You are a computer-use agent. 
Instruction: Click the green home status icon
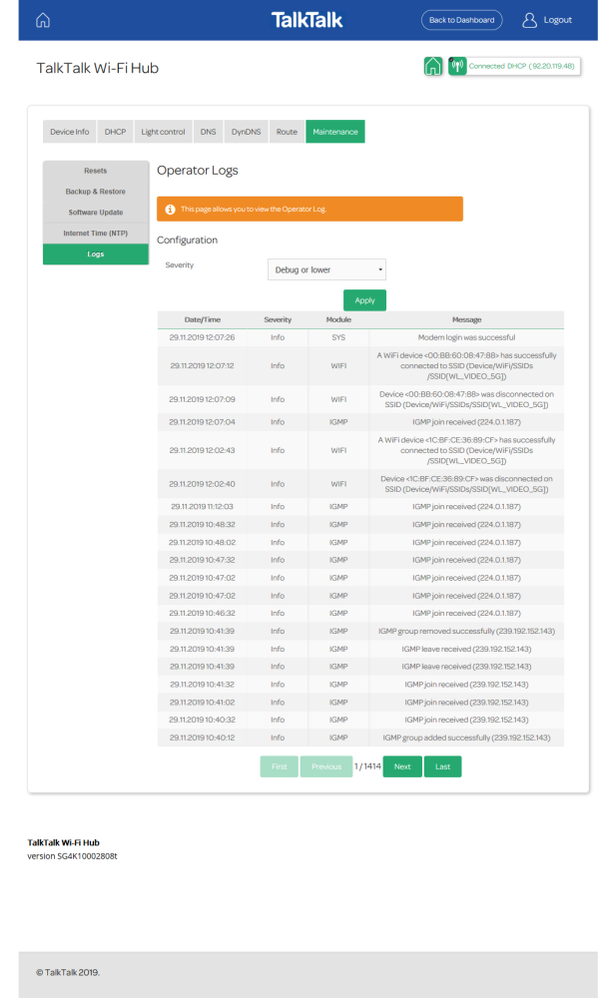point(433,67)
